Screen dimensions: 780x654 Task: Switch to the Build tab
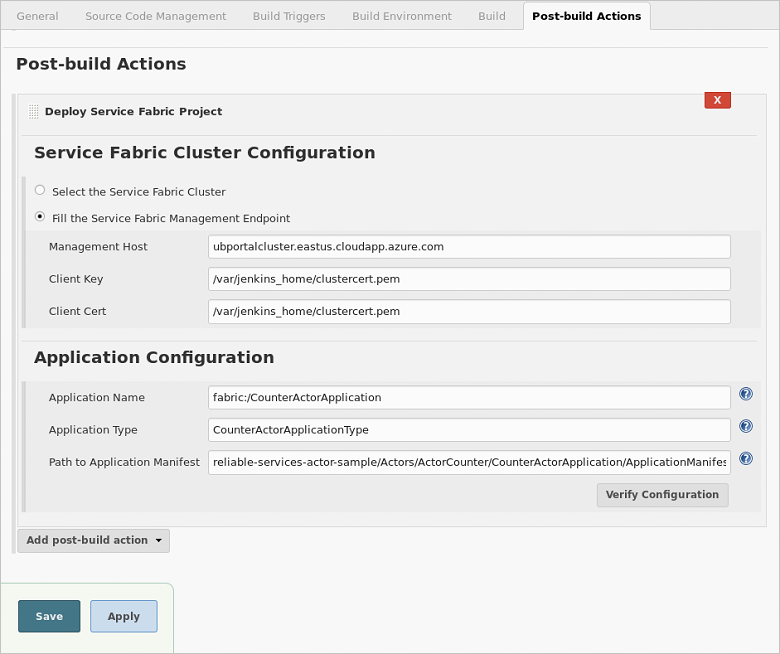(x=491, y=16)
